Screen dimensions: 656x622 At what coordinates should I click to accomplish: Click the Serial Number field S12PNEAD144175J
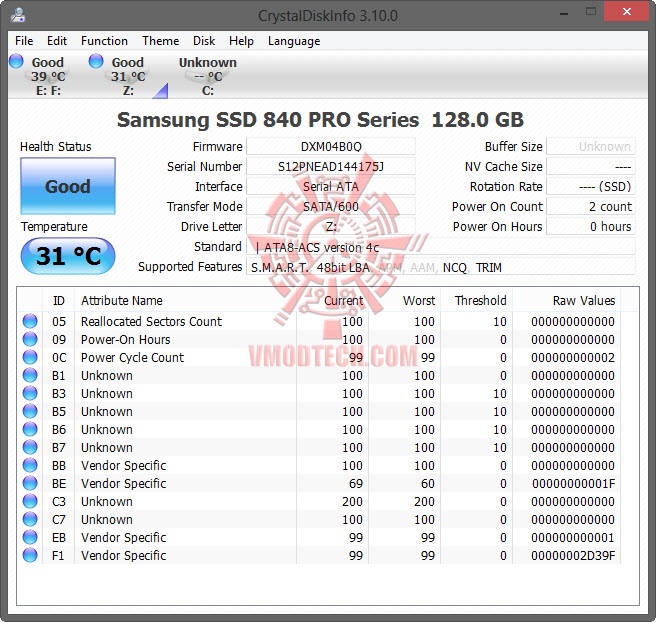[331, 166]
